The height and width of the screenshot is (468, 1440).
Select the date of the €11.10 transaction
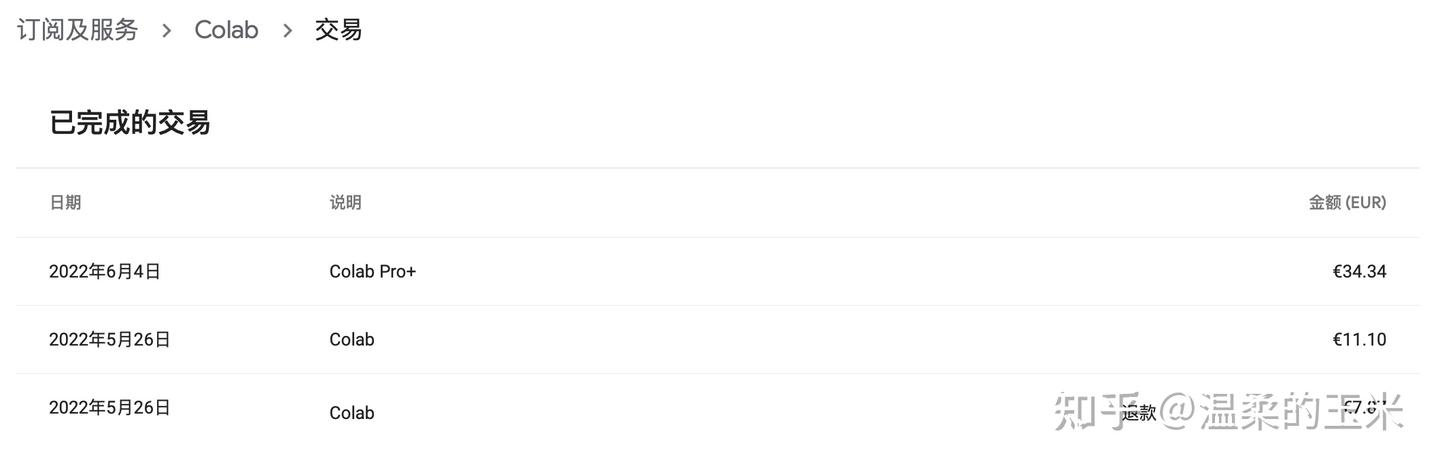pos(109,339)
